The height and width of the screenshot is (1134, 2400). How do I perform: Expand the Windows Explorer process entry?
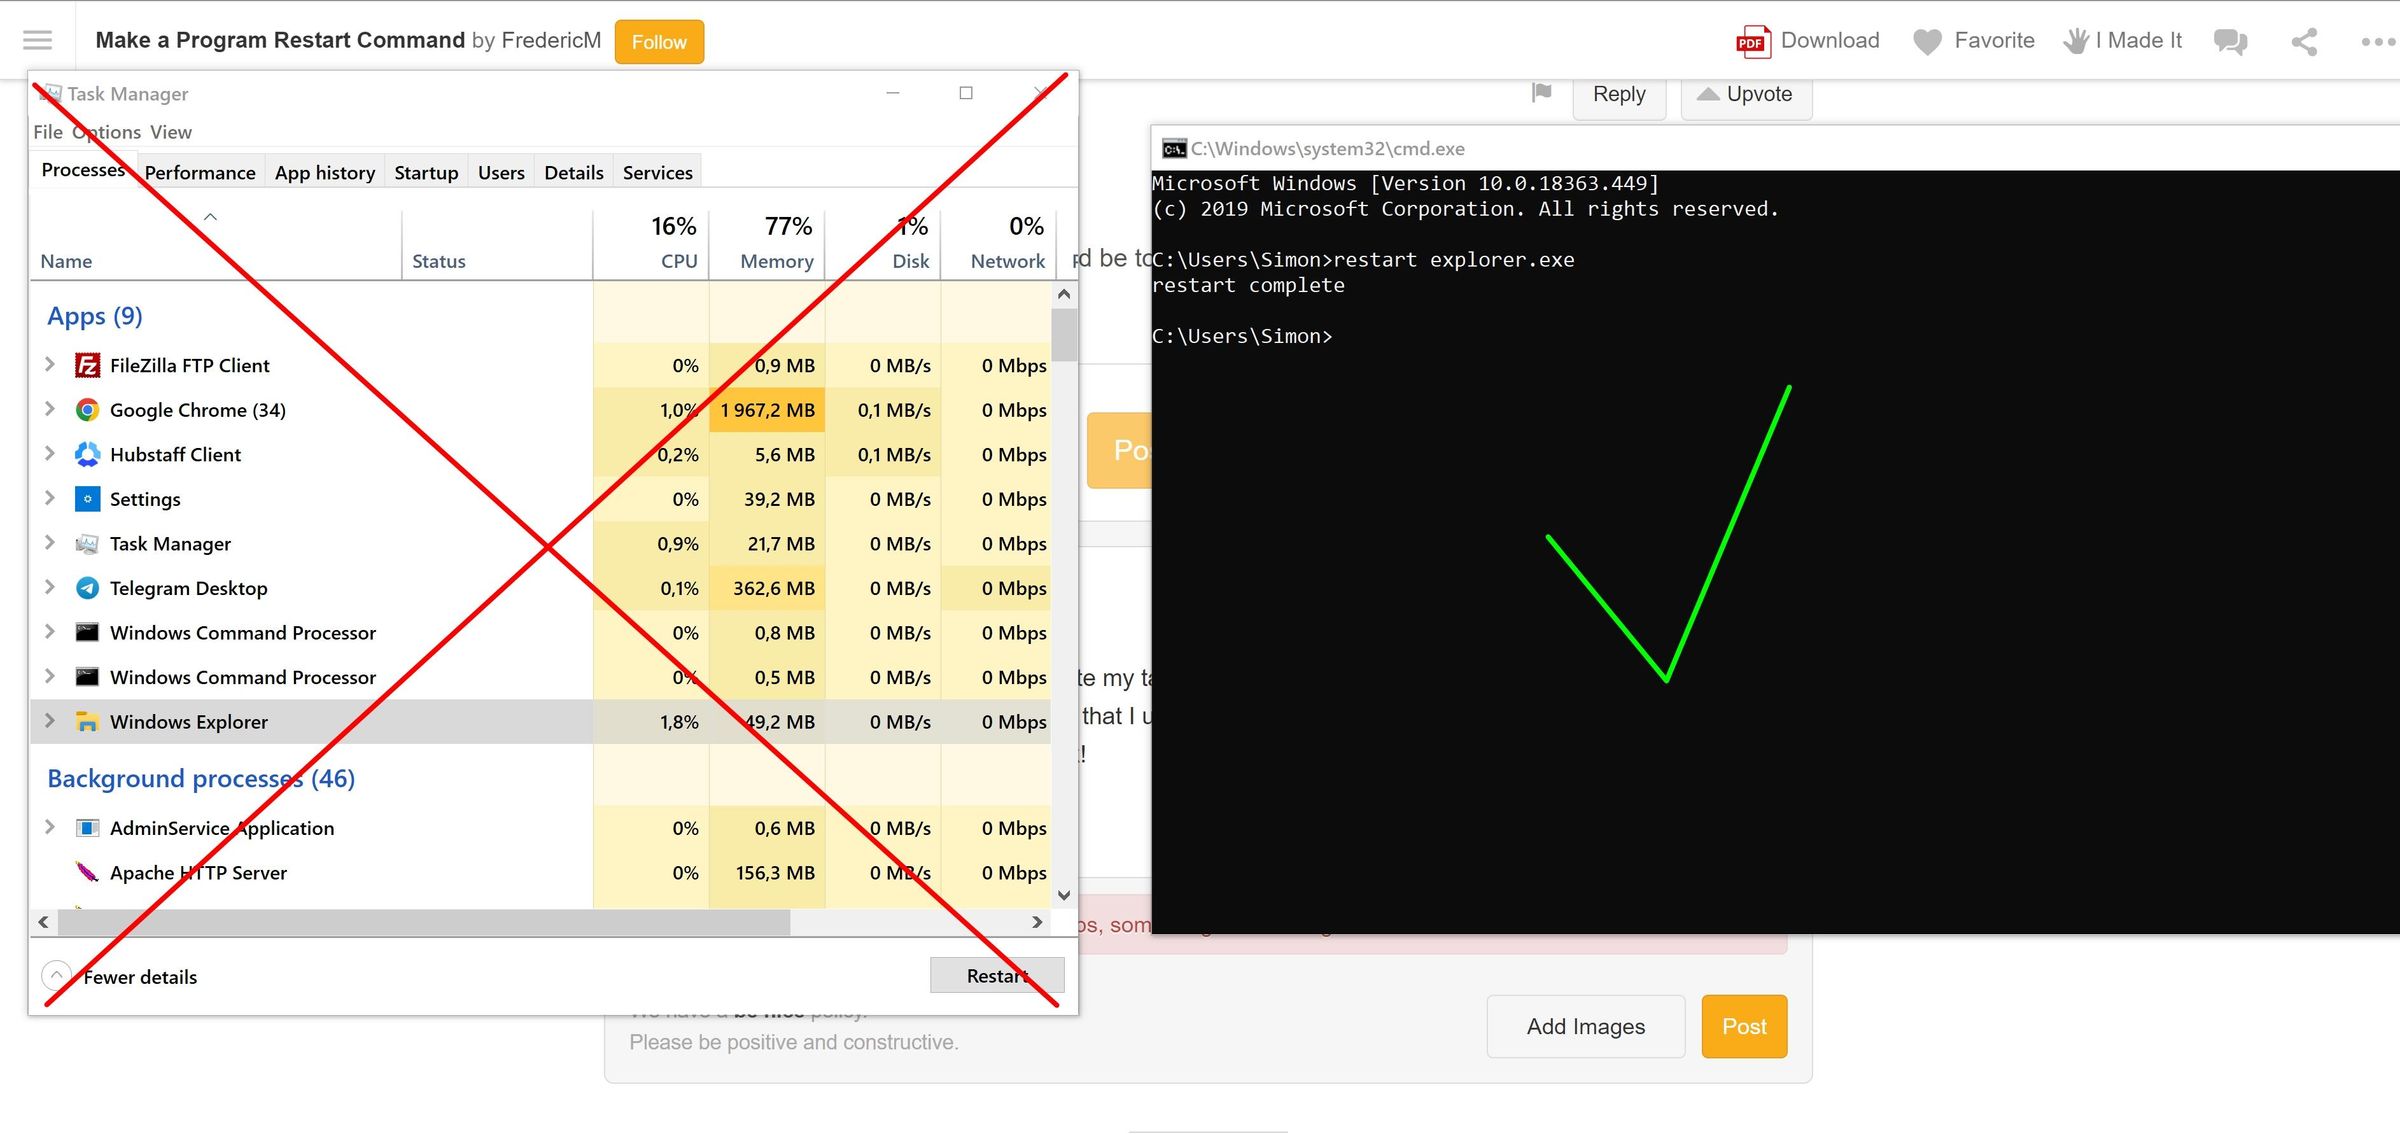point(49,720)
